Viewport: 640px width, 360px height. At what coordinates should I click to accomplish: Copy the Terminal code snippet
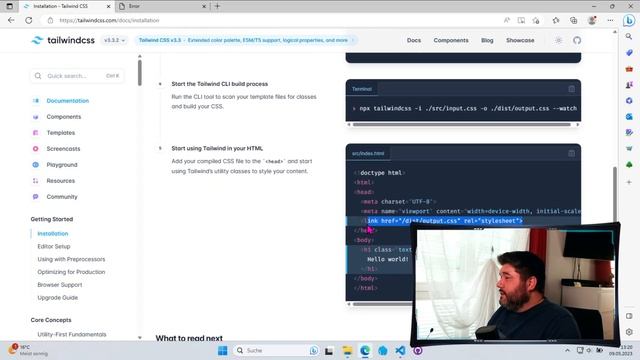571,89
